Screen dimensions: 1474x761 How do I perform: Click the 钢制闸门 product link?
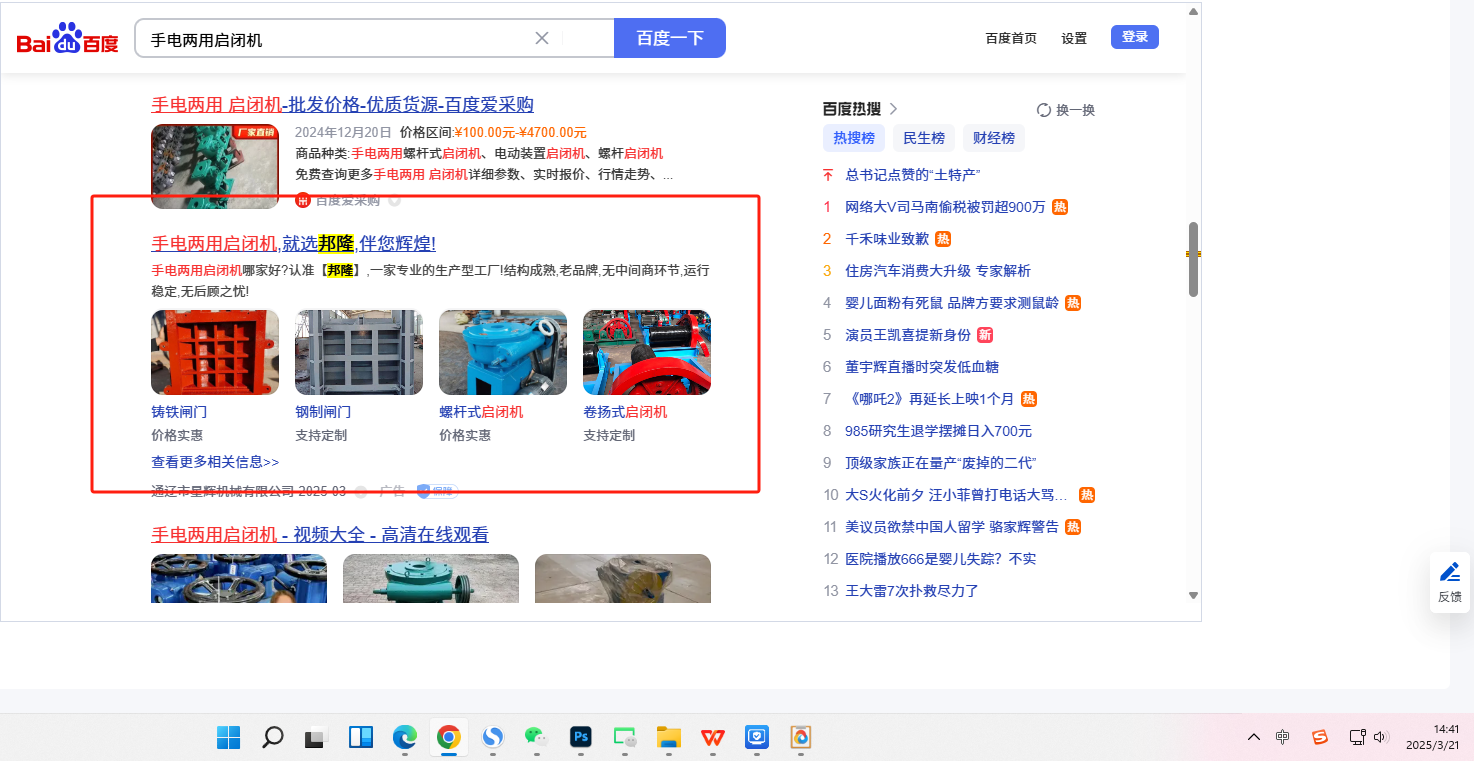coord(323,412)
